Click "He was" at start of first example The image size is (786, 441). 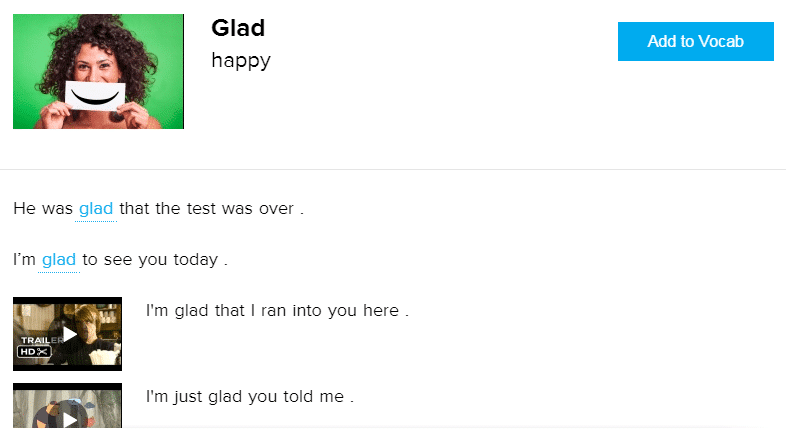(43, 209)
